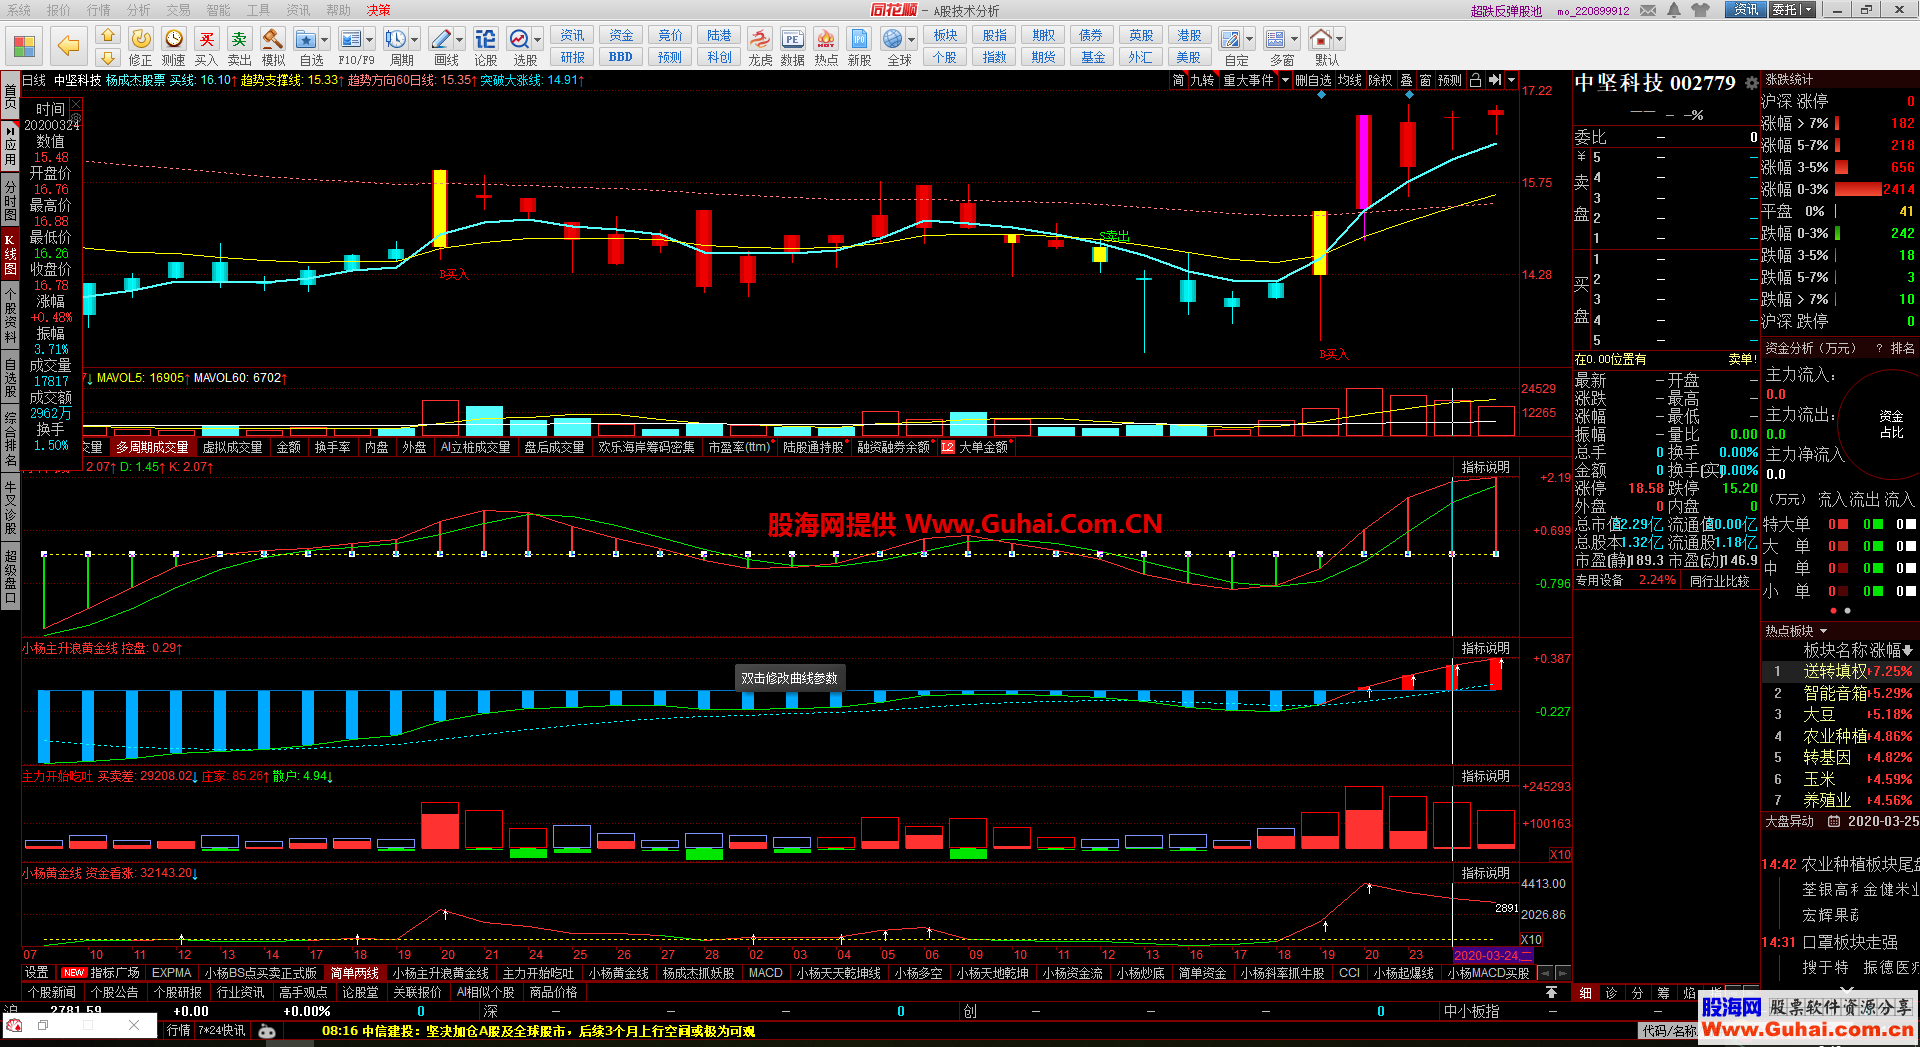Click the 买入 buy icon
Viewport: 1920px width, 1047px height.
click(x=206, y=39)
